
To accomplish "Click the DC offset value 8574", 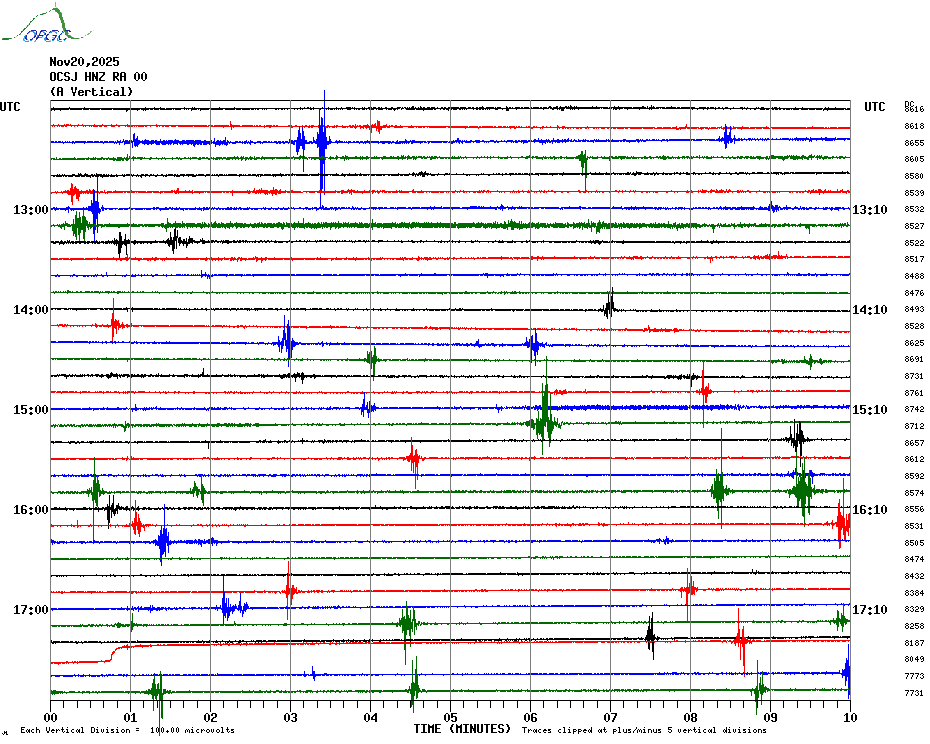I will (x=914, y=493).
